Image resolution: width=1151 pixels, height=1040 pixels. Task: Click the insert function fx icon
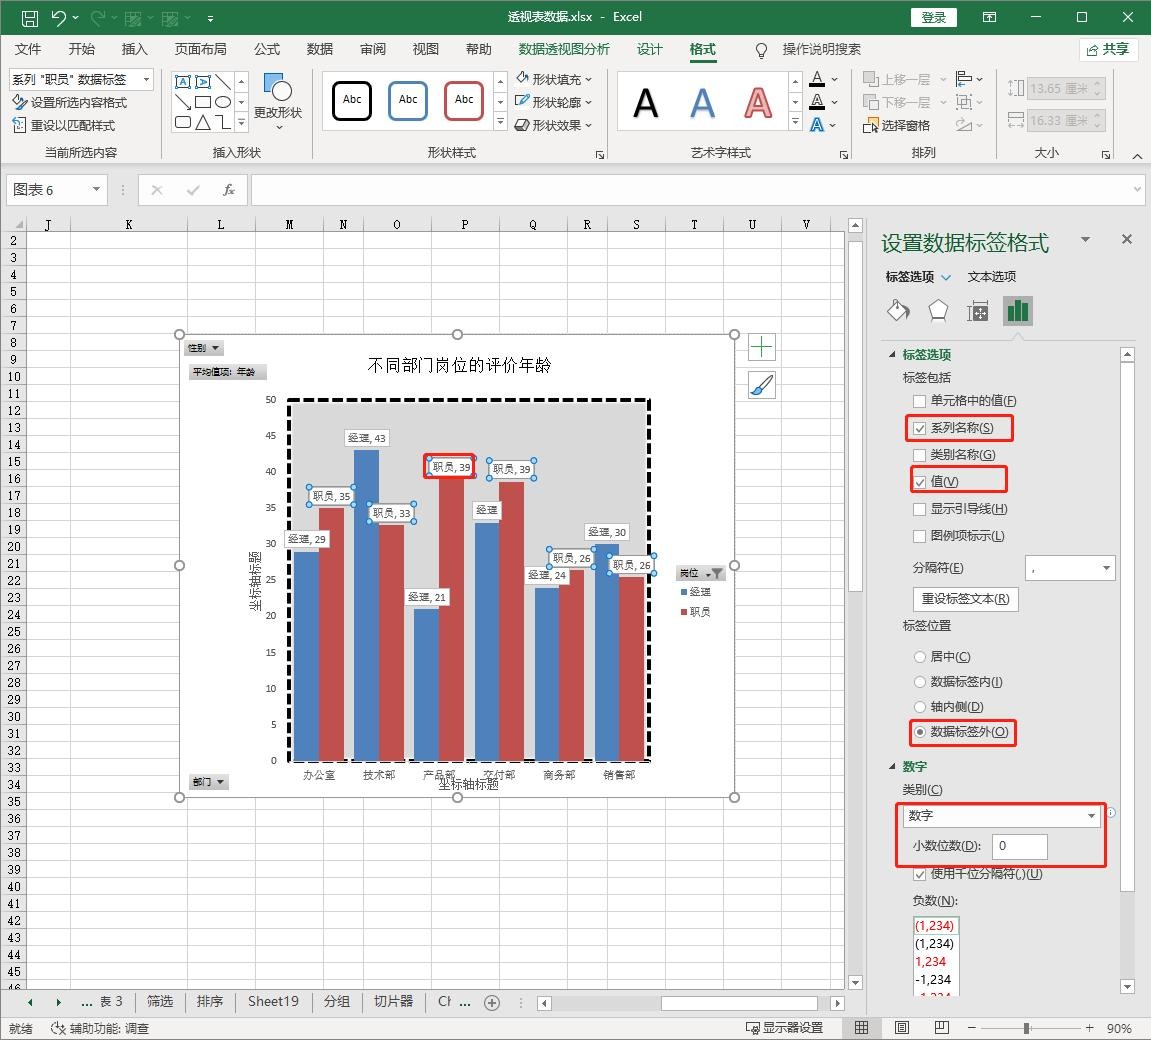pyautogui.click(x=229, y=190)
